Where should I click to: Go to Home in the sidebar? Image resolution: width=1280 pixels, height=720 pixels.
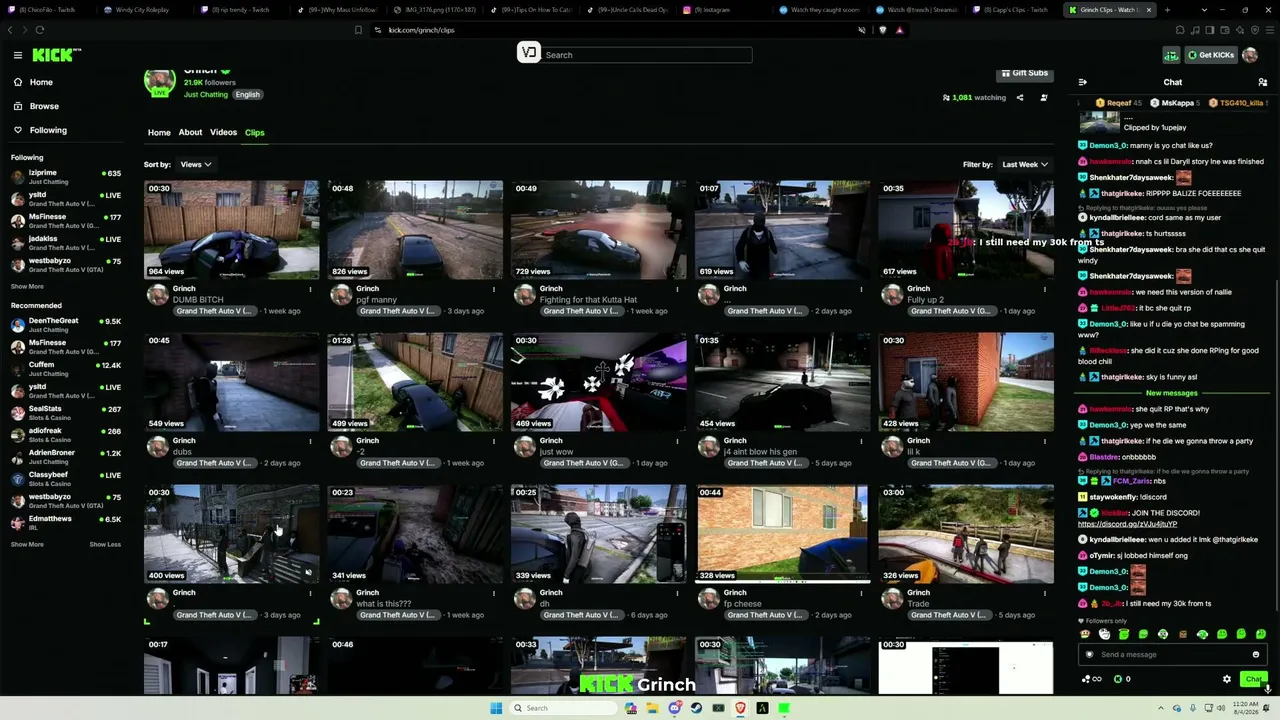coord(41,82)
